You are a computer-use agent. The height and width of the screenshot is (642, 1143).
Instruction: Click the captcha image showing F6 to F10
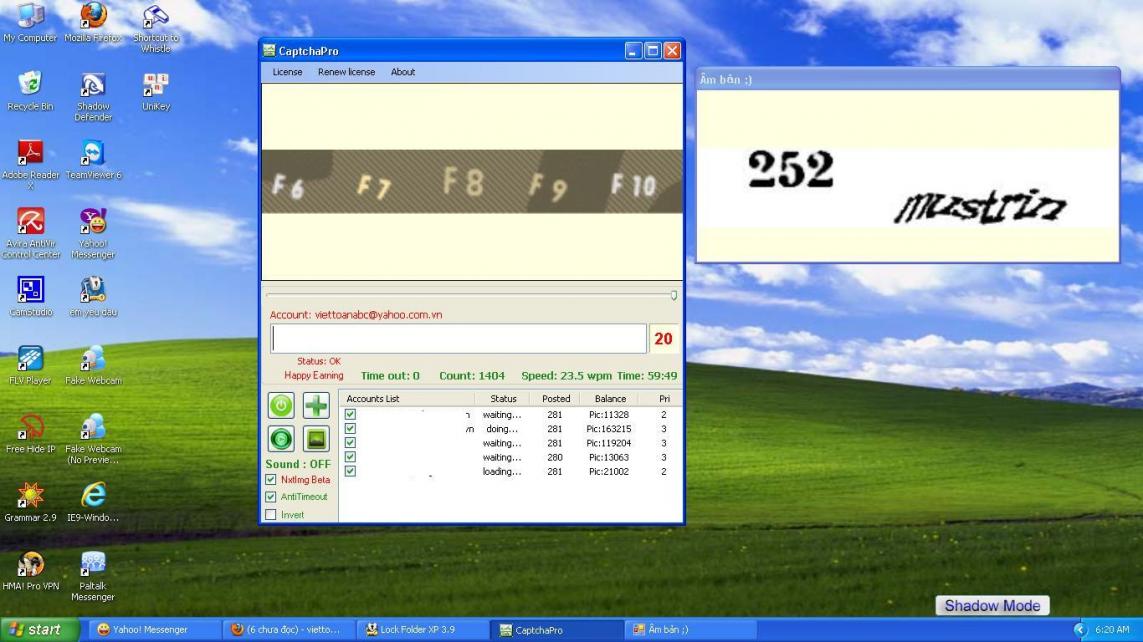472,181
